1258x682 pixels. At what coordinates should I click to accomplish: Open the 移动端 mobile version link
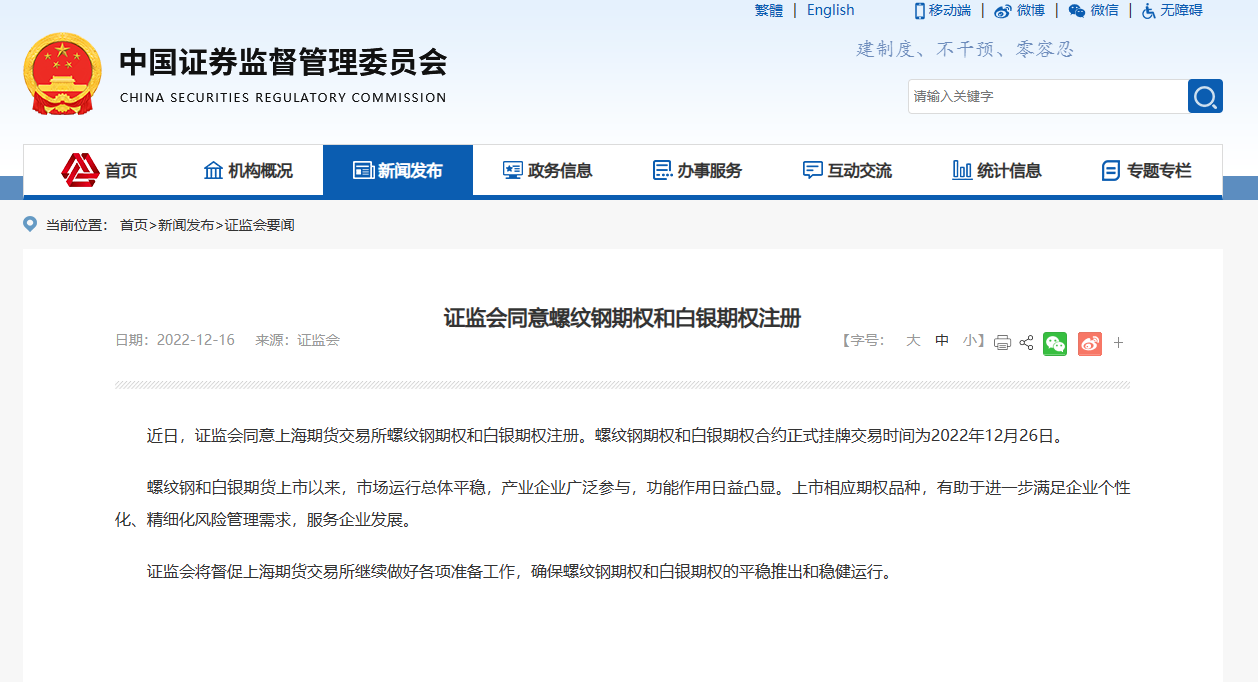tap(942, 10)
